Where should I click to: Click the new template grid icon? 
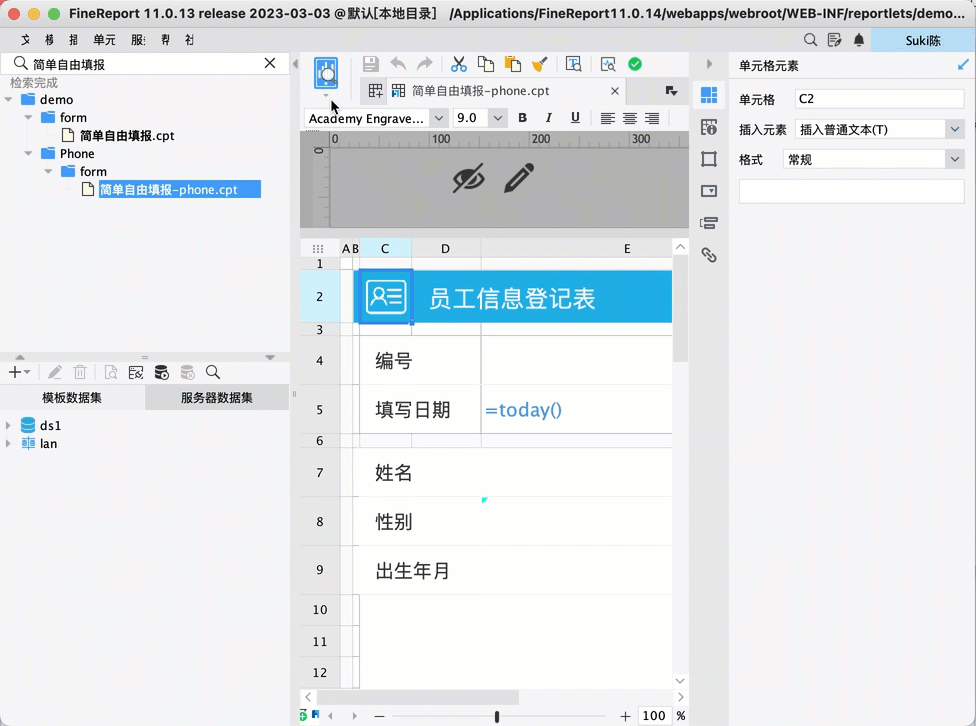(375, 91)
